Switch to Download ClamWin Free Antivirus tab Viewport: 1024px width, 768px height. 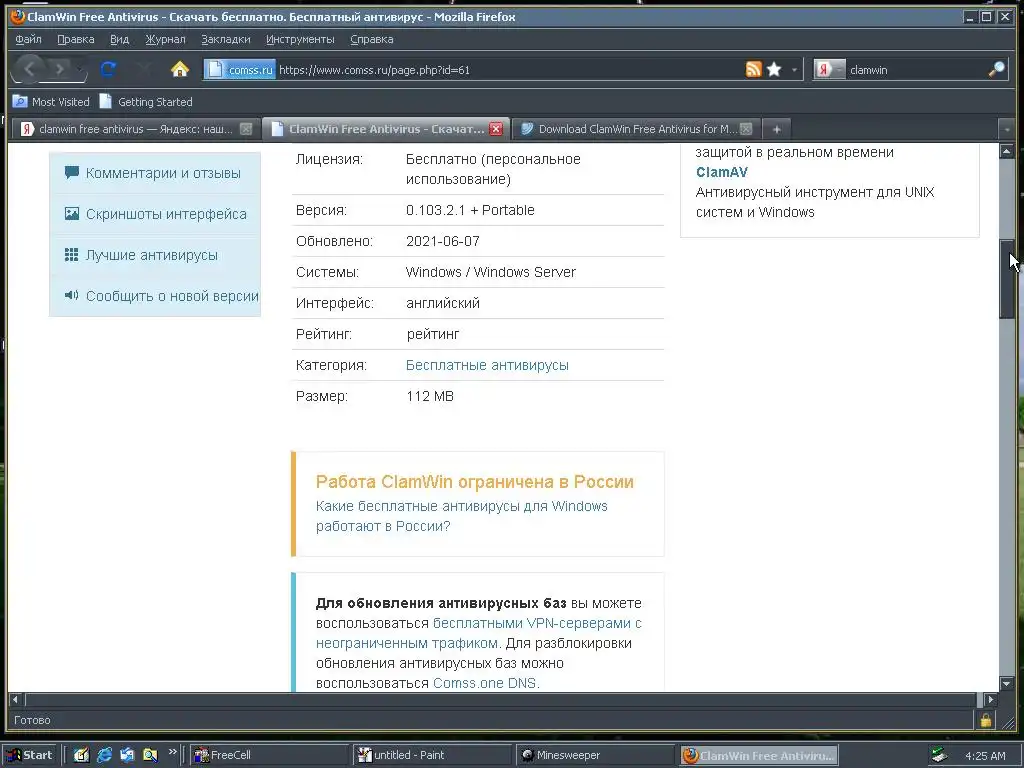tap(637, 129)
